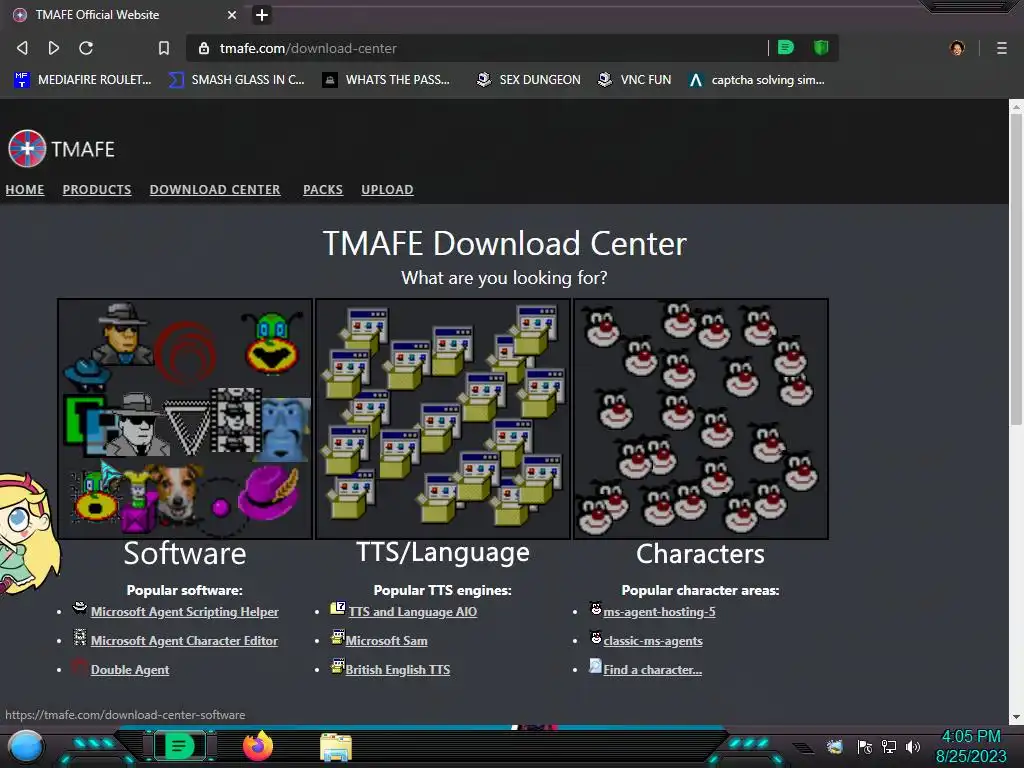The image size is (1024, 768).
Task: Click the network tray icon
Action: pyautogui.click(x=888, y=746)
